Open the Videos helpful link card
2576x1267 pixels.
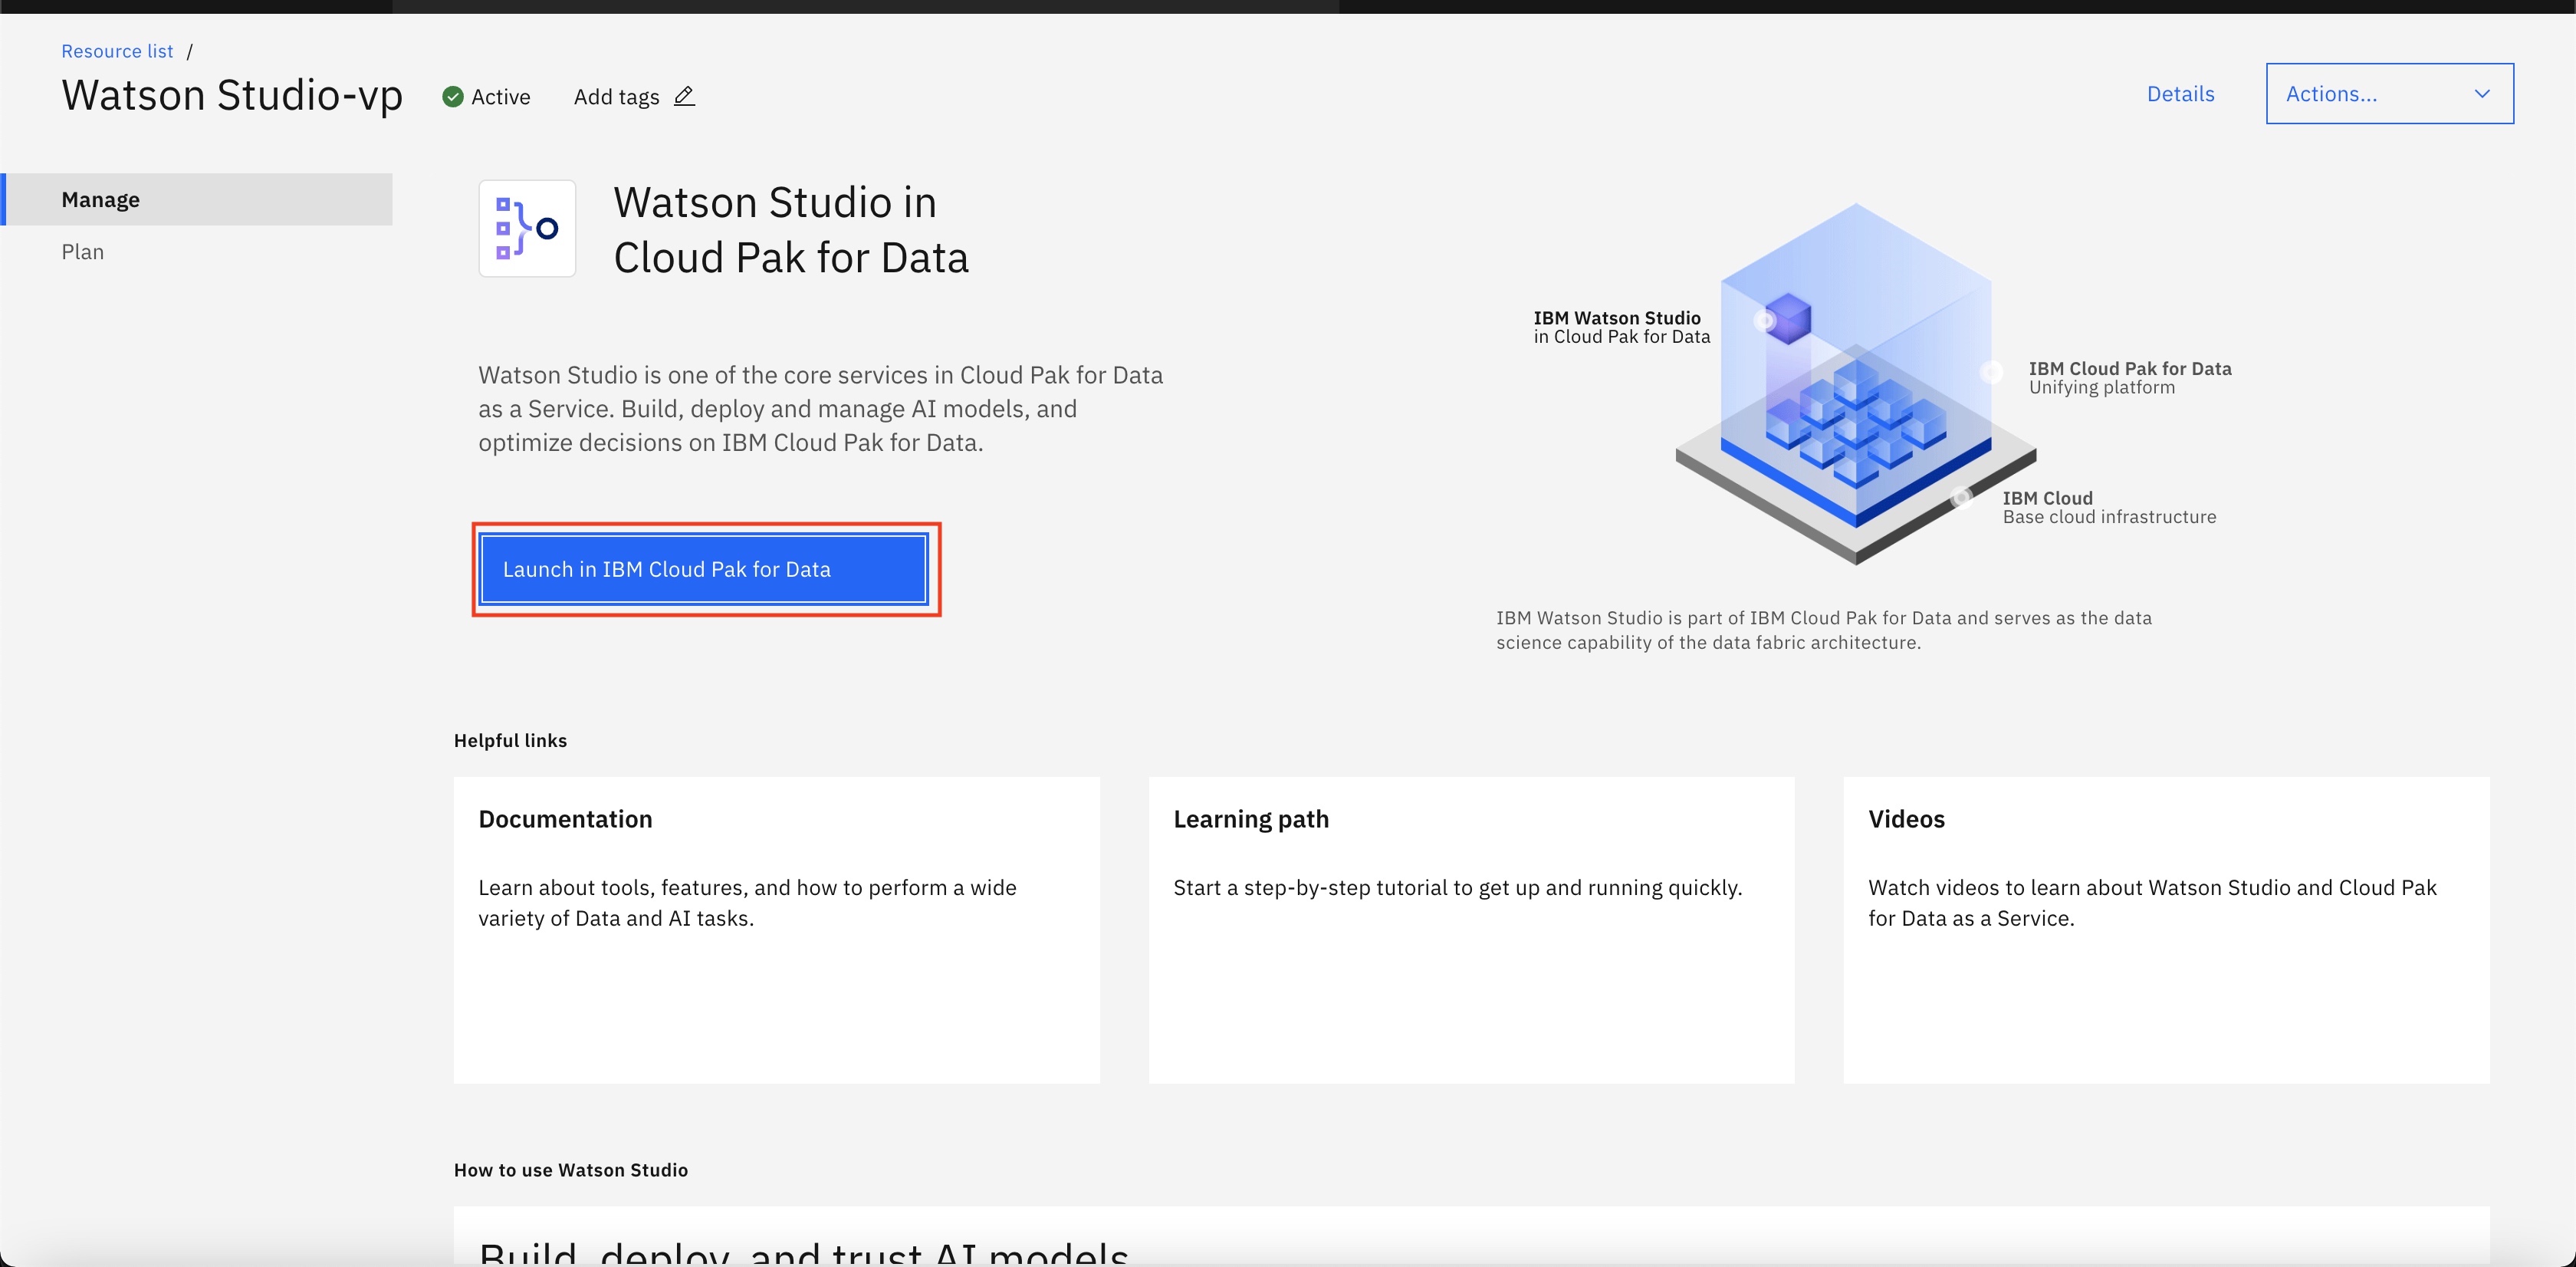[2166, 929]
